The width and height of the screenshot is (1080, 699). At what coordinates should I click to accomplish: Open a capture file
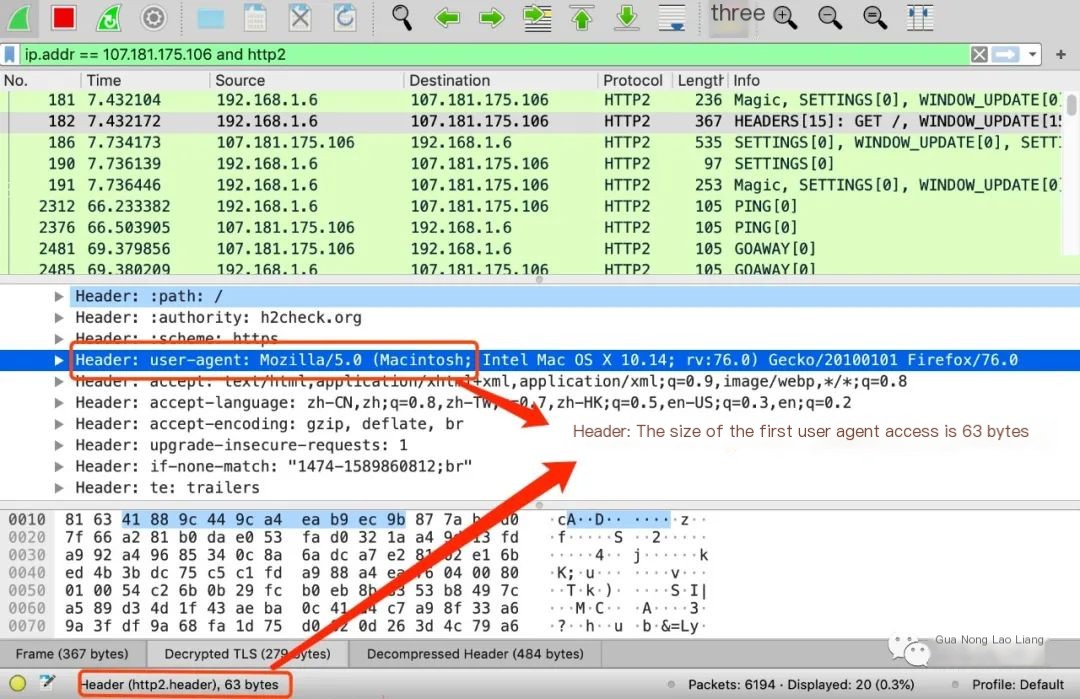(210, 18)
